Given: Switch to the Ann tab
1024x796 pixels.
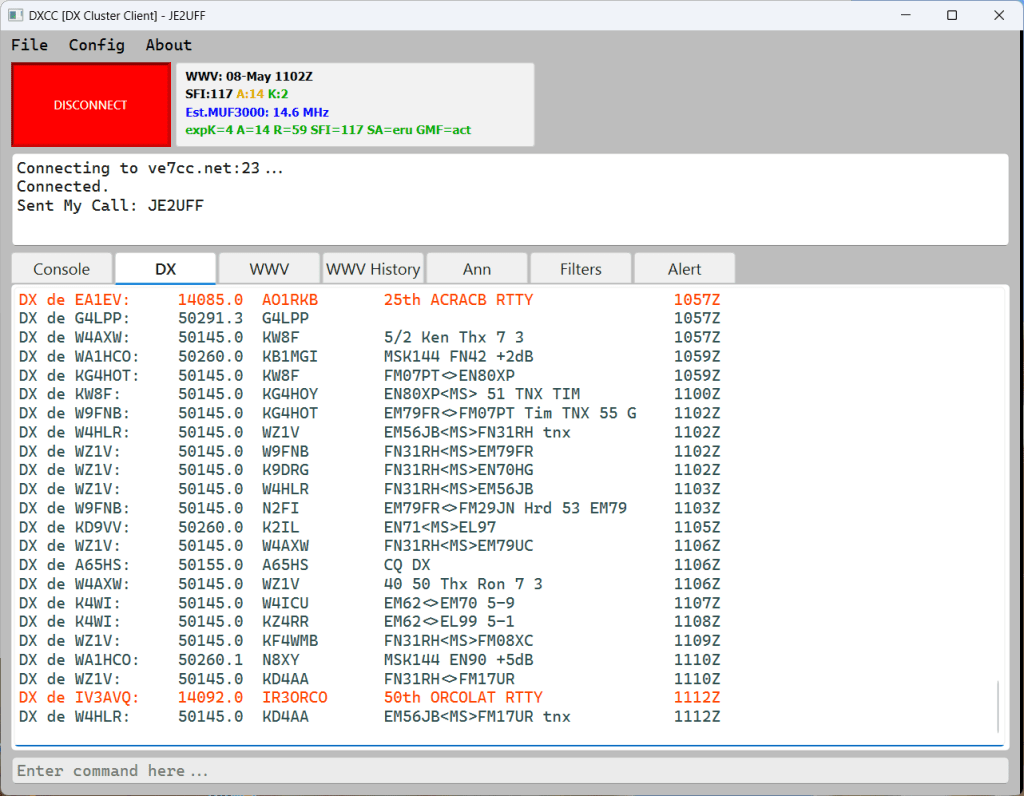Looking at the screenshot, I should [477, 269].
